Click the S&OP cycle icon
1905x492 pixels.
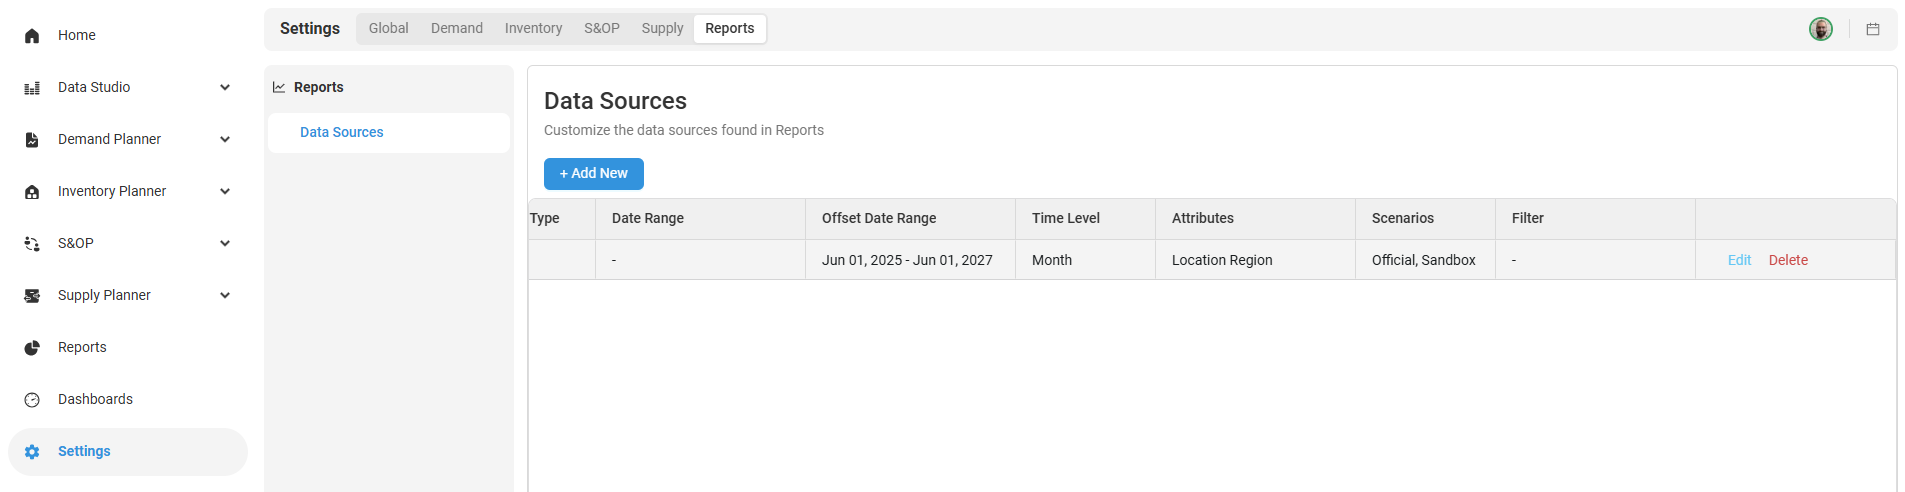click(32, 244)
